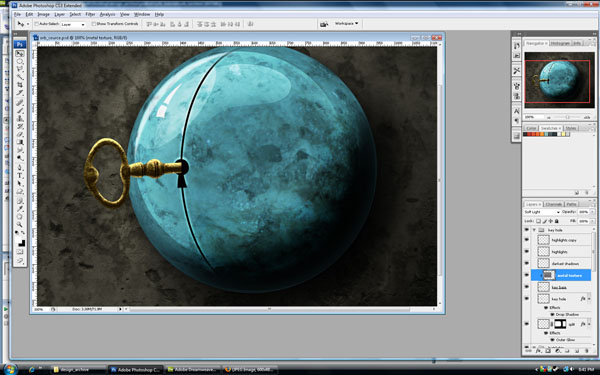Open the Fill dropdown arrow

(592, 221)
